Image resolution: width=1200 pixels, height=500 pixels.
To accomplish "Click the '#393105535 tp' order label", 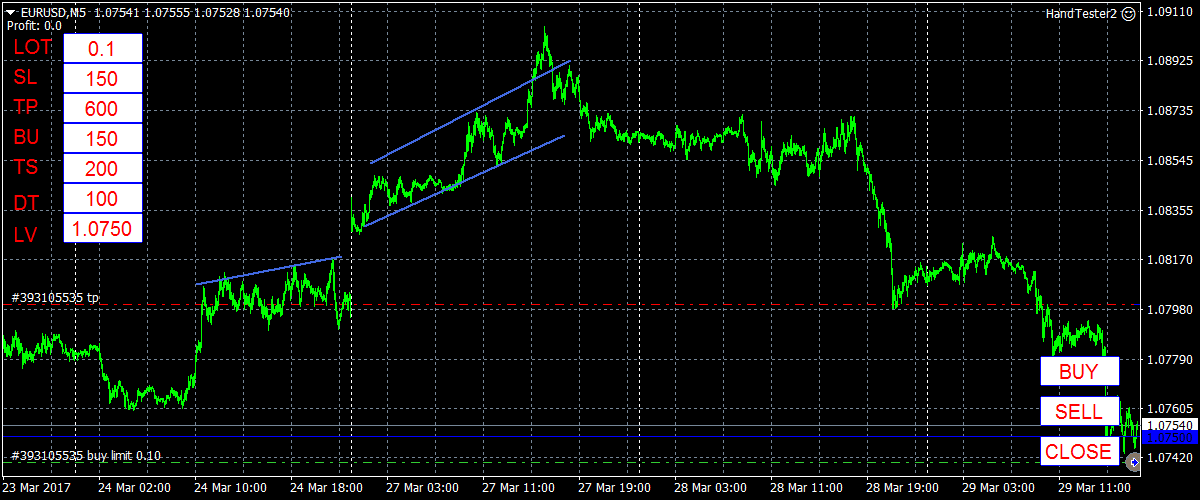I will coord(55,297).
